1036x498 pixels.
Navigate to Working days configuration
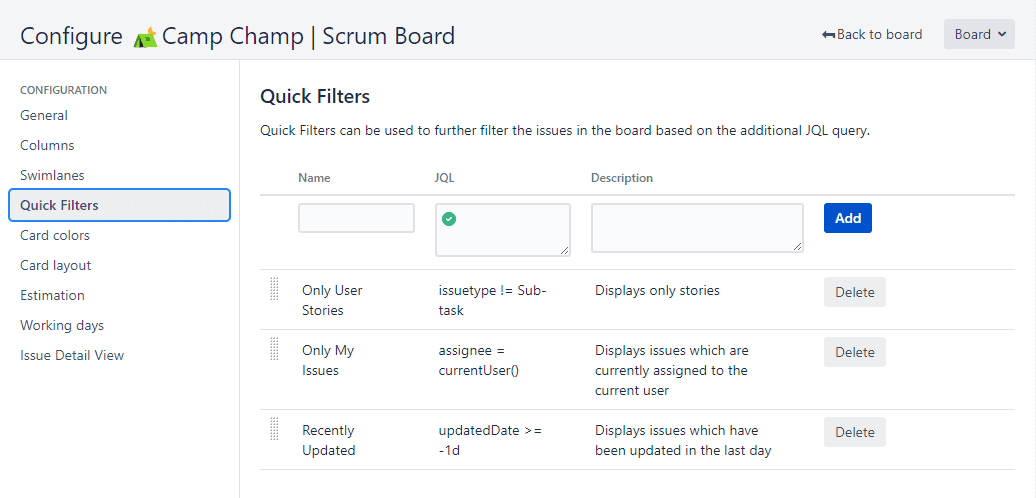(x=62, y=325)
